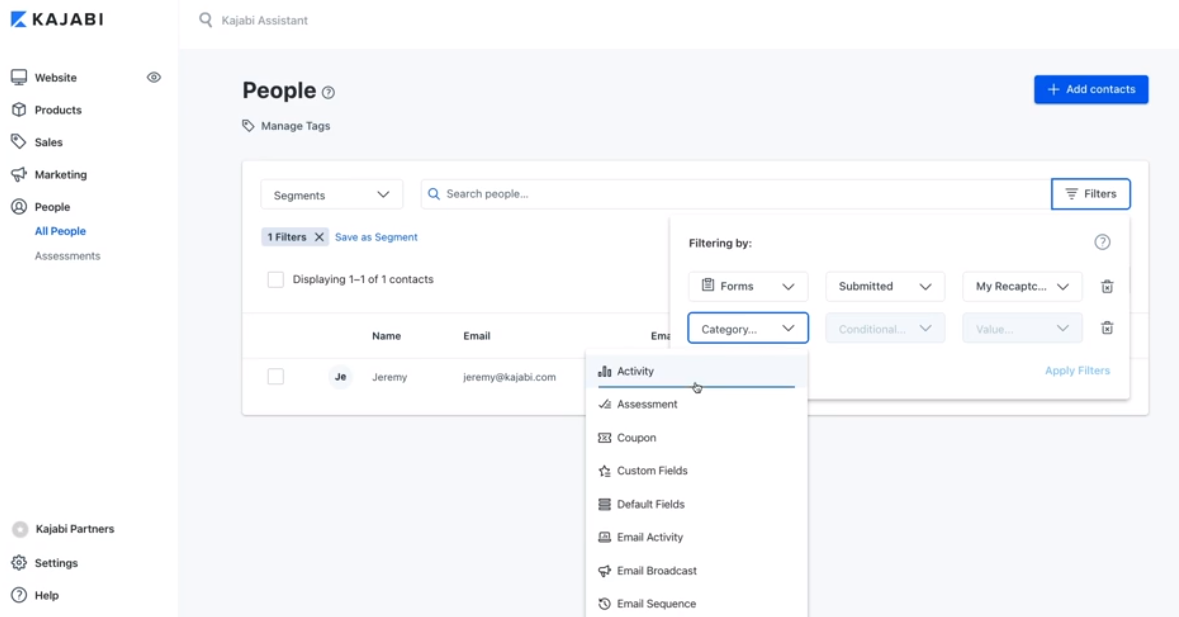The height and width of the screenshot is (617, 1179).
Task: Click Apply Filters
Action: [1077, 371]
